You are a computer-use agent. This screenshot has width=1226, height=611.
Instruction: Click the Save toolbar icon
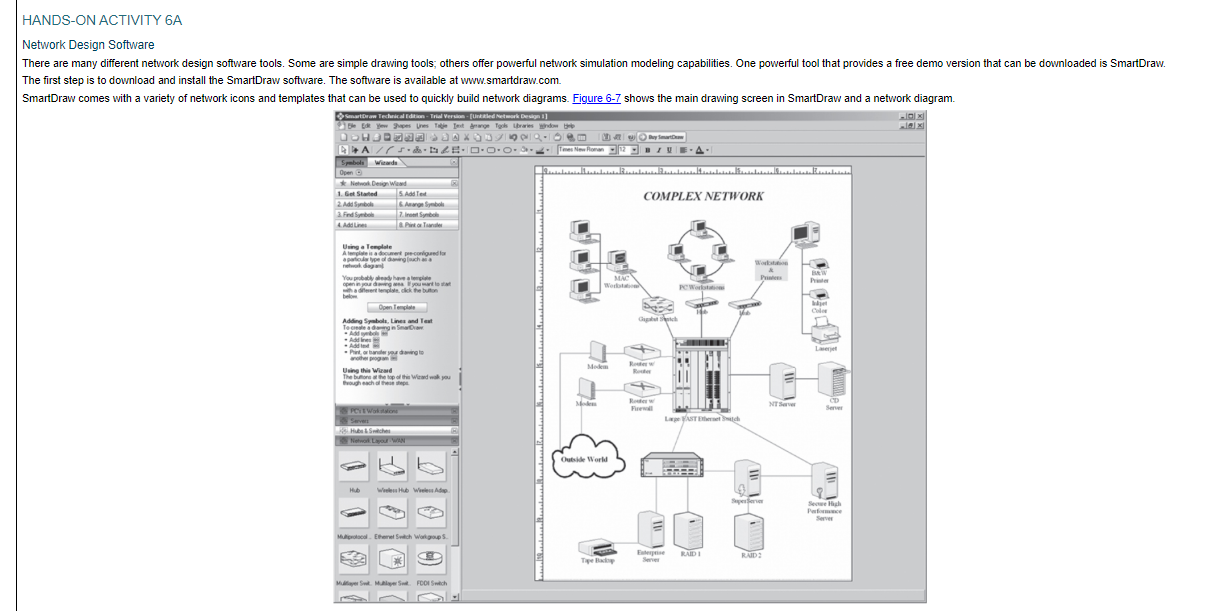365,137
